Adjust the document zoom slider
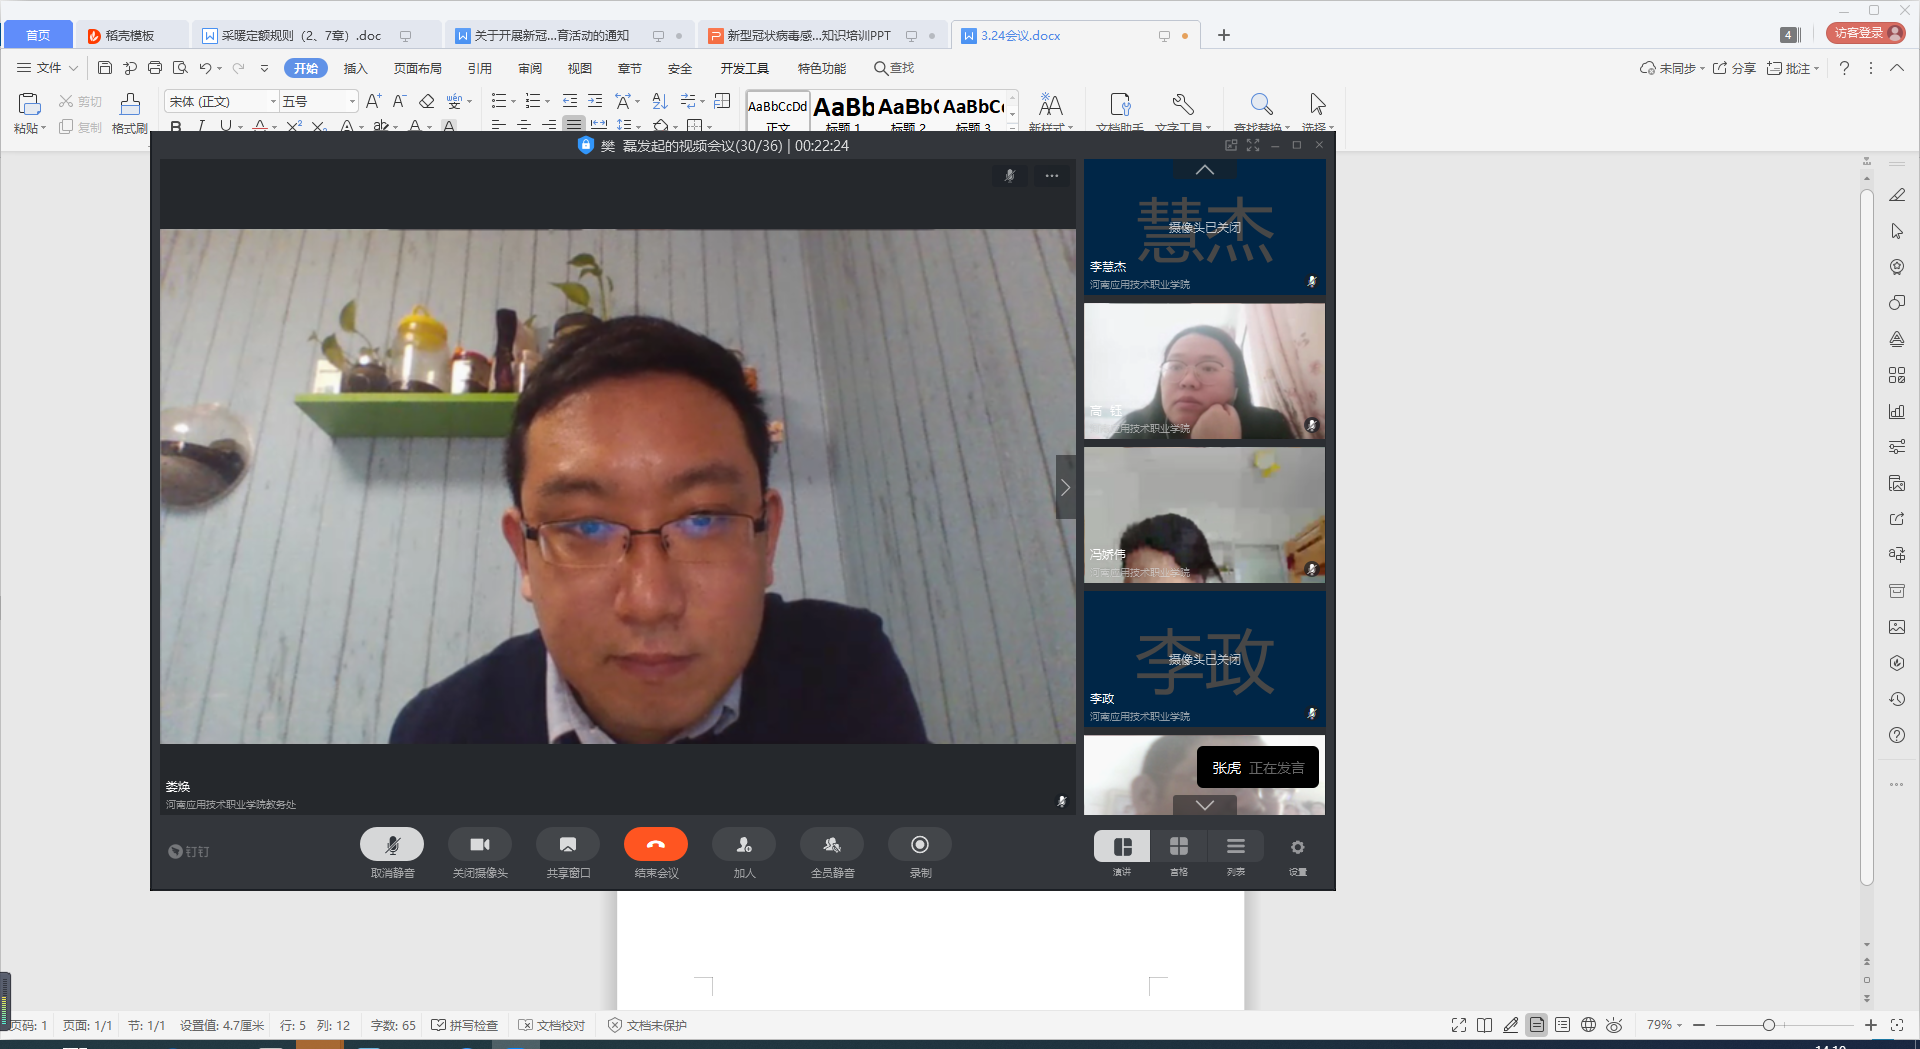The width and height of the screenshot is (1920, 1049). tap(1768, 1025)
